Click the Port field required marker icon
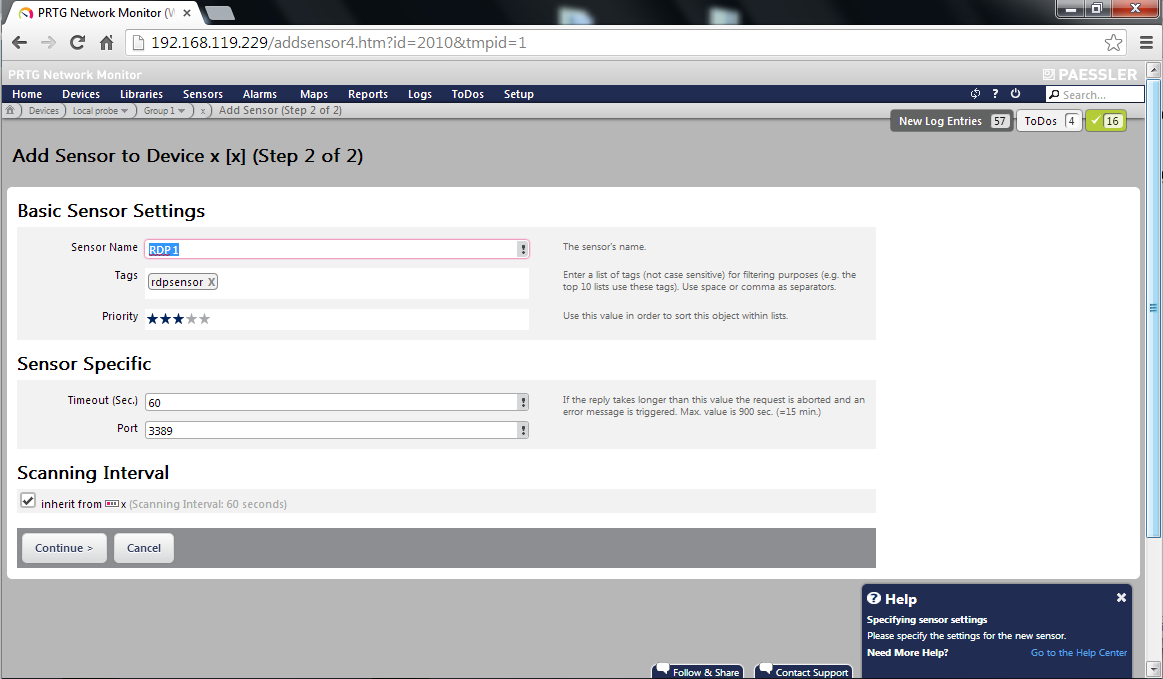Viewport: 1163px width, 679px height. click(x=523, y=430)
